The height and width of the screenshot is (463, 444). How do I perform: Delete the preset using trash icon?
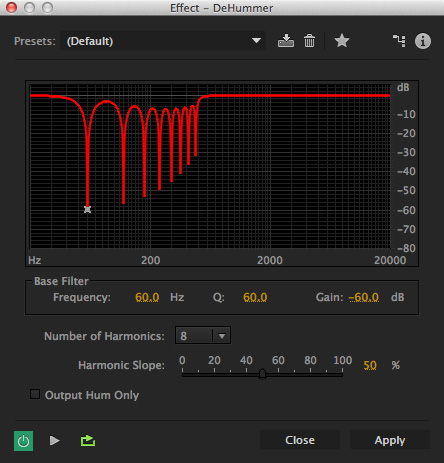pyautogui.click(x=309, y=41)
